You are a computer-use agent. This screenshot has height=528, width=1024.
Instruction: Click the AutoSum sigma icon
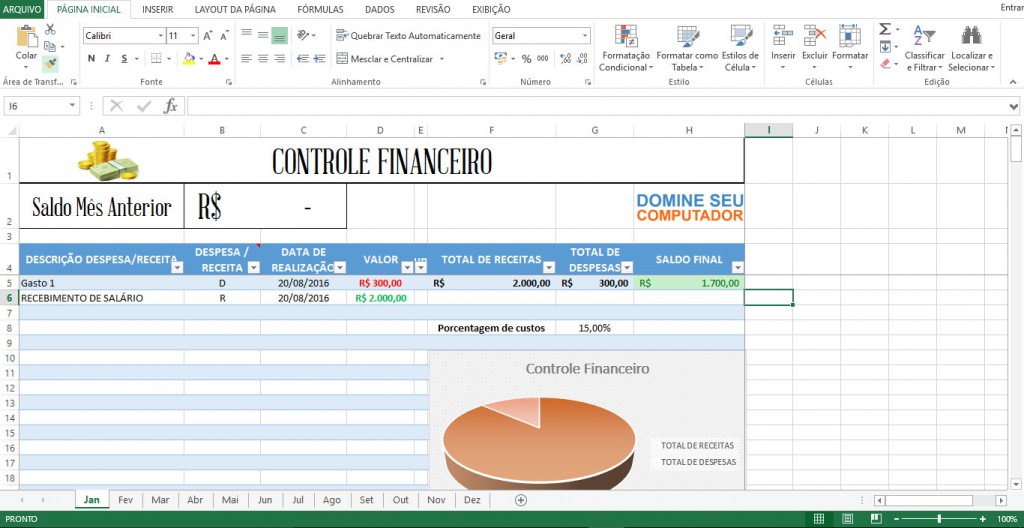885,29
